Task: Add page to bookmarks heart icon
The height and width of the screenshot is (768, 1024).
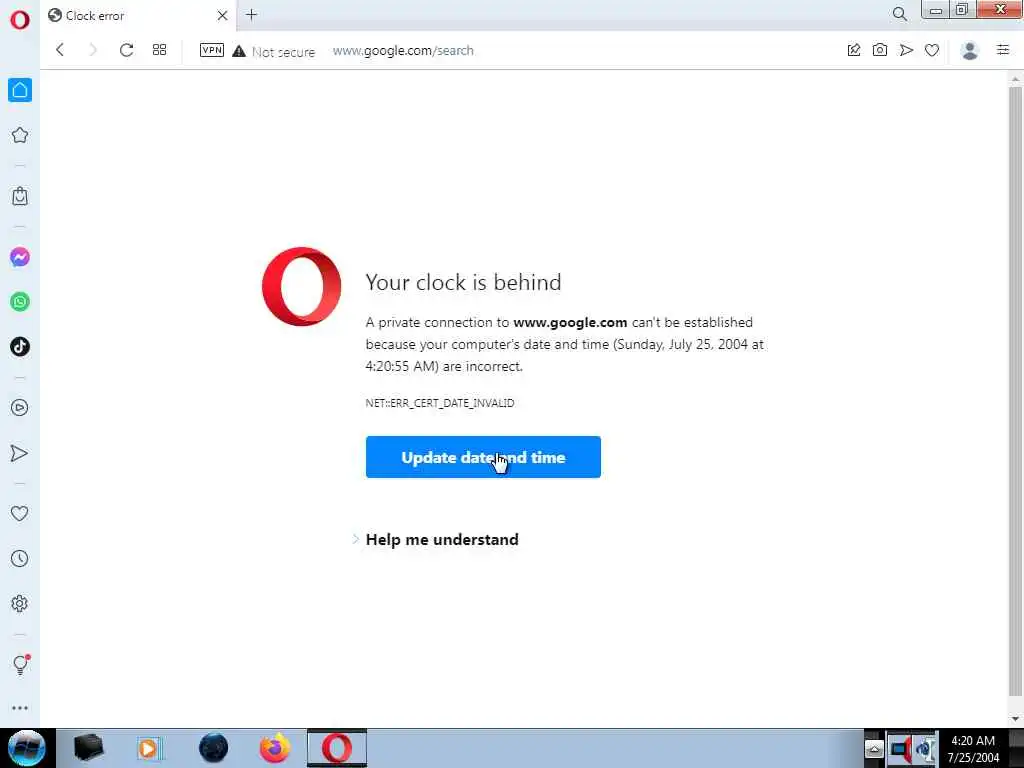Action: click(x=932, y=50)
